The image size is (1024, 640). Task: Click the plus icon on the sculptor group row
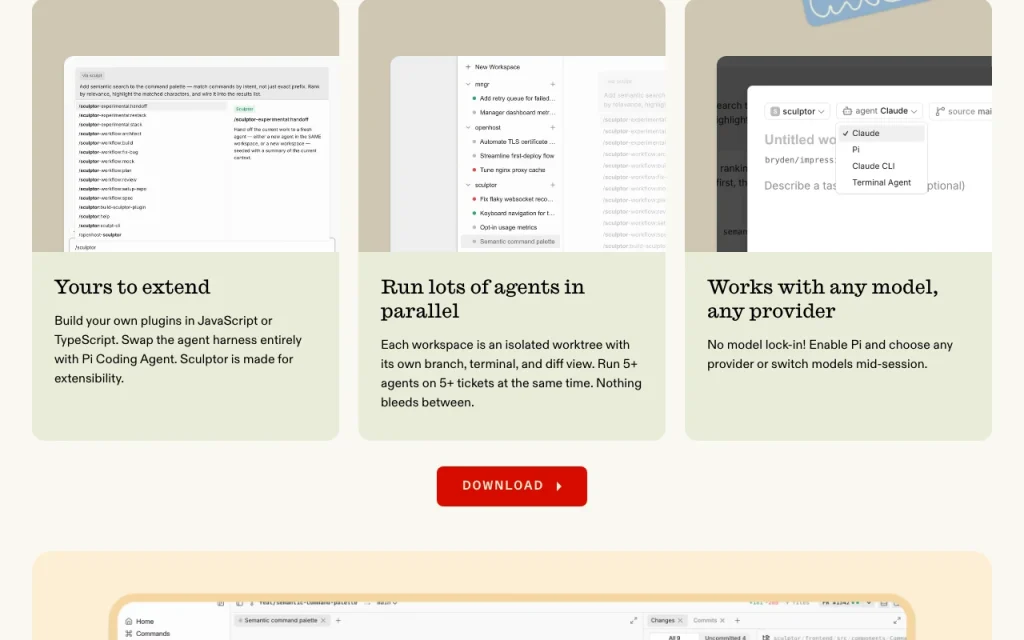click(552, 185)
